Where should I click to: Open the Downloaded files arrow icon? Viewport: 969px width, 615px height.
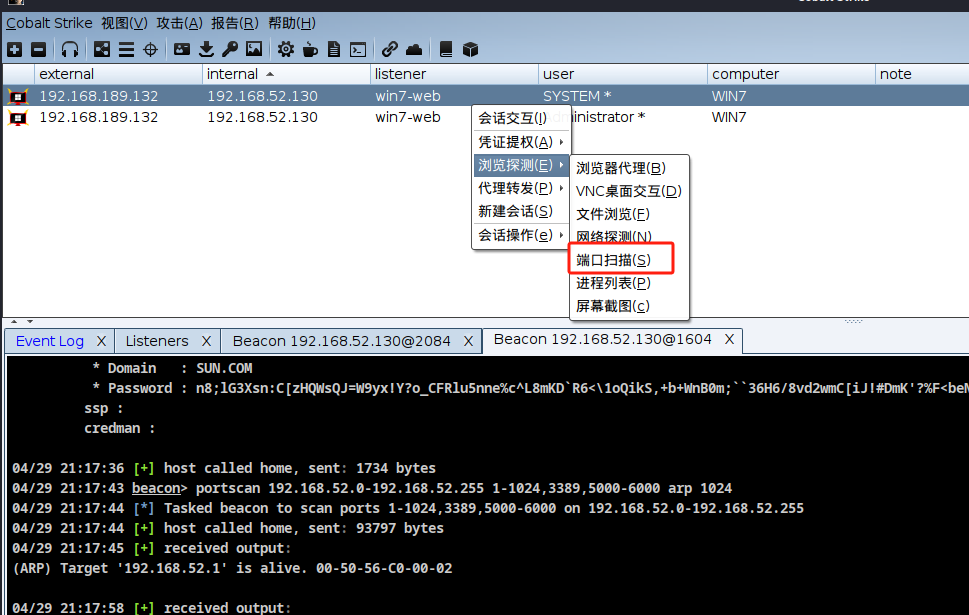tap(206, 49)
